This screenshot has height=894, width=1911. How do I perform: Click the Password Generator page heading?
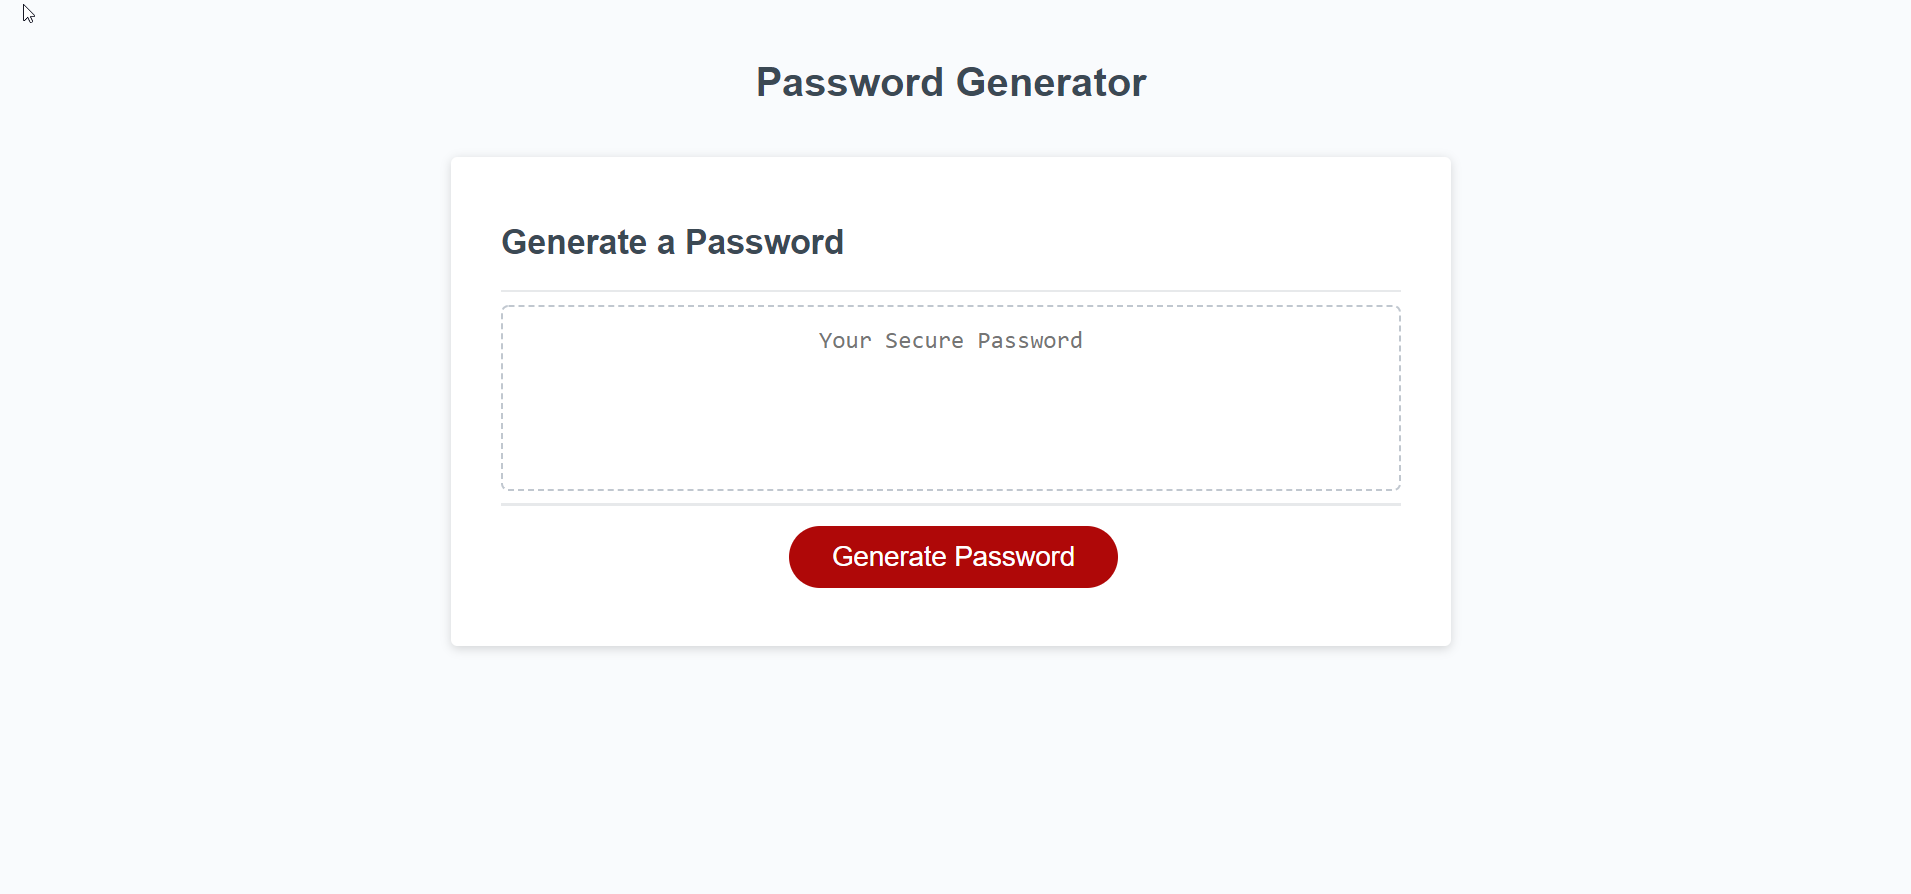[x=951, y=82]
